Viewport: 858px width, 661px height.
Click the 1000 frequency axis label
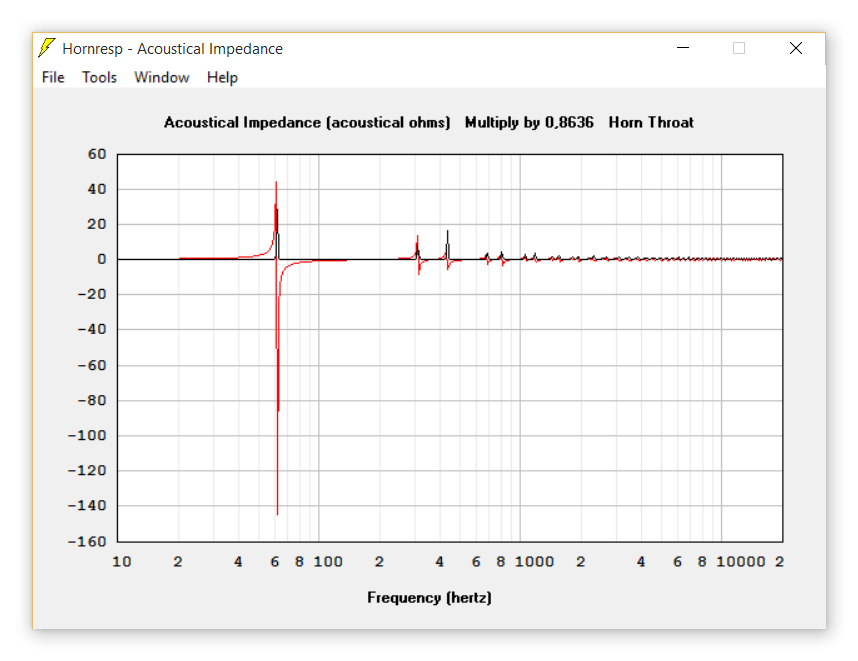tap(535, 562)
